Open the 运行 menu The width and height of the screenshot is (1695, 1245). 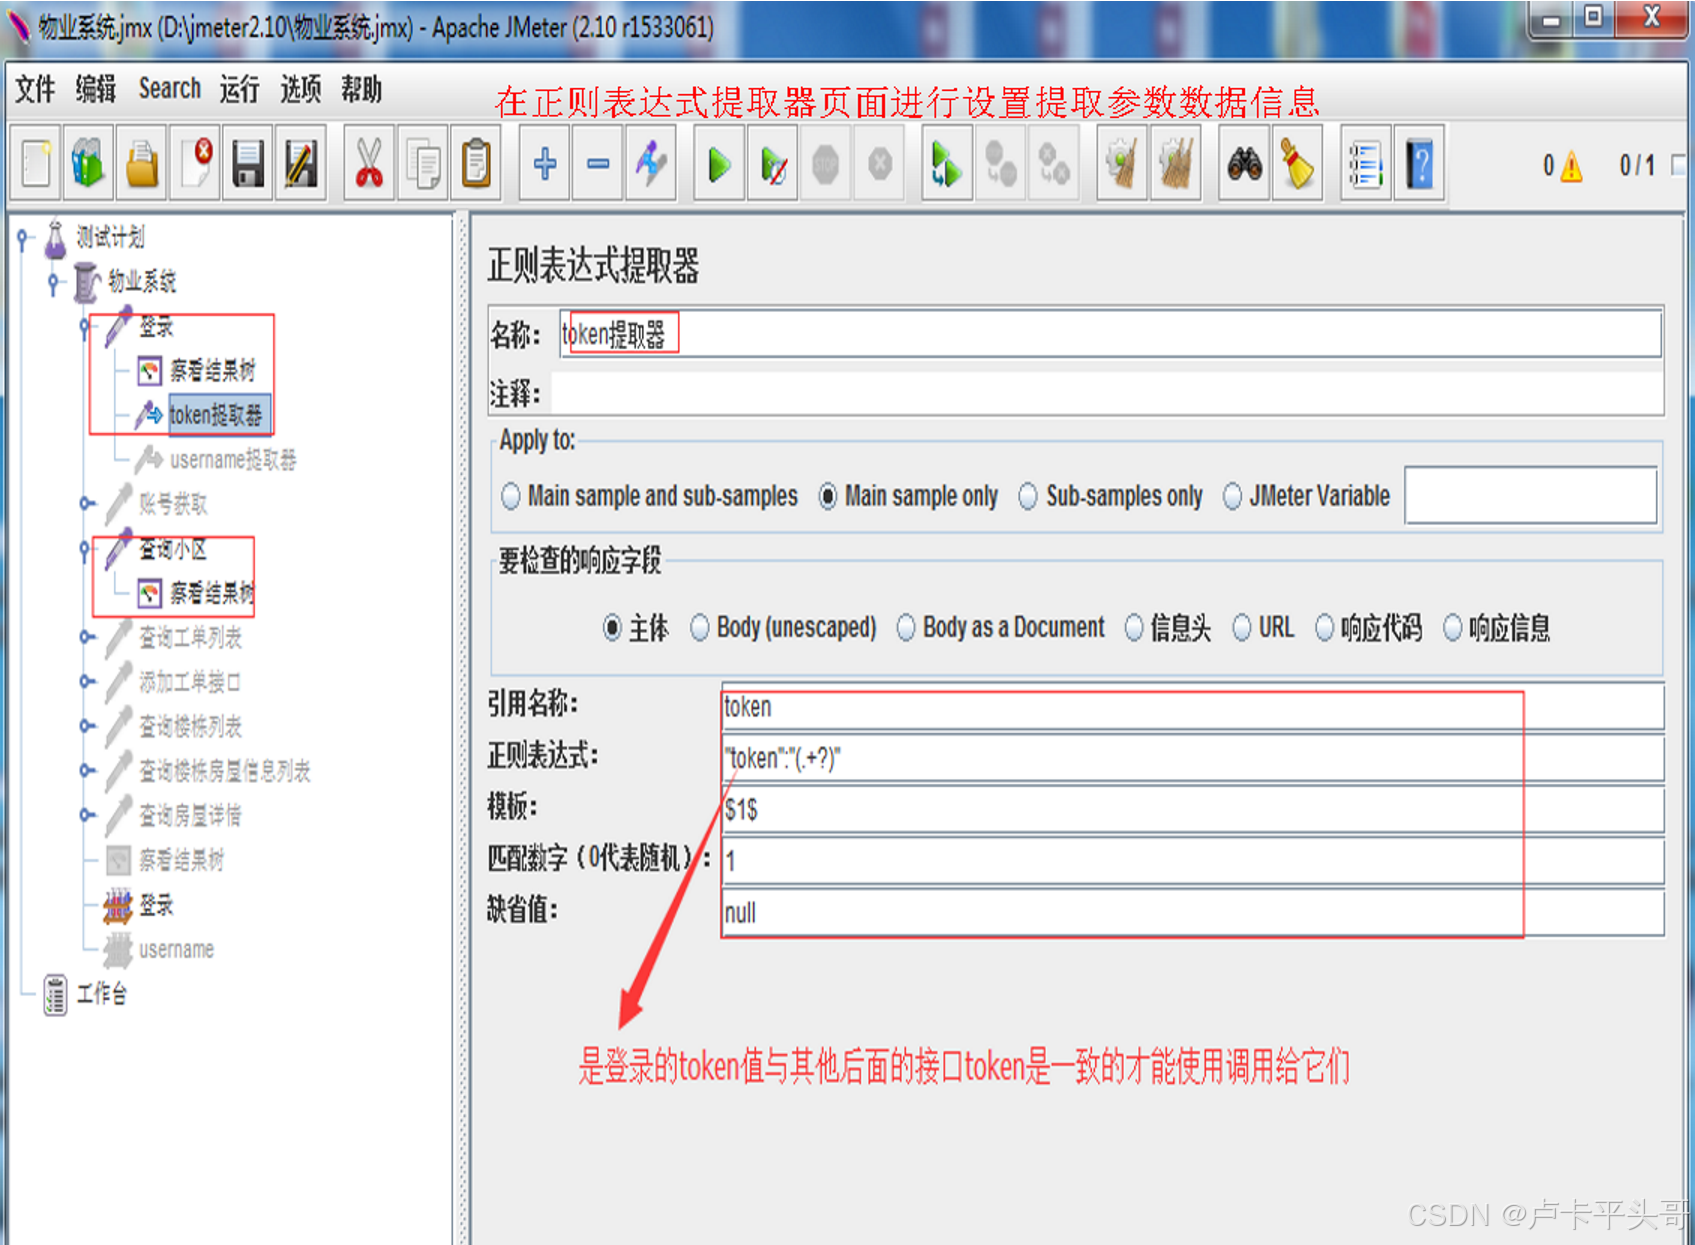(x=239, y=90)
